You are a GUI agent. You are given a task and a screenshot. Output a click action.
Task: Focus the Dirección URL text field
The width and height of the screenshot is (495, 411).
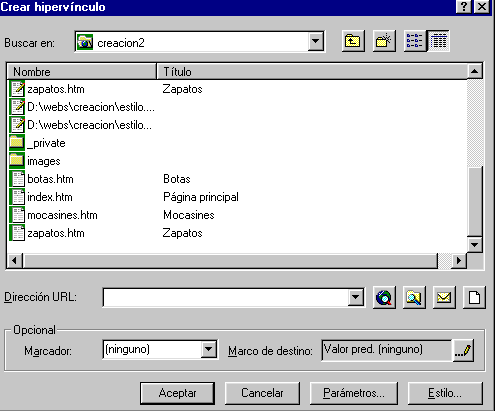pos(226,297)
